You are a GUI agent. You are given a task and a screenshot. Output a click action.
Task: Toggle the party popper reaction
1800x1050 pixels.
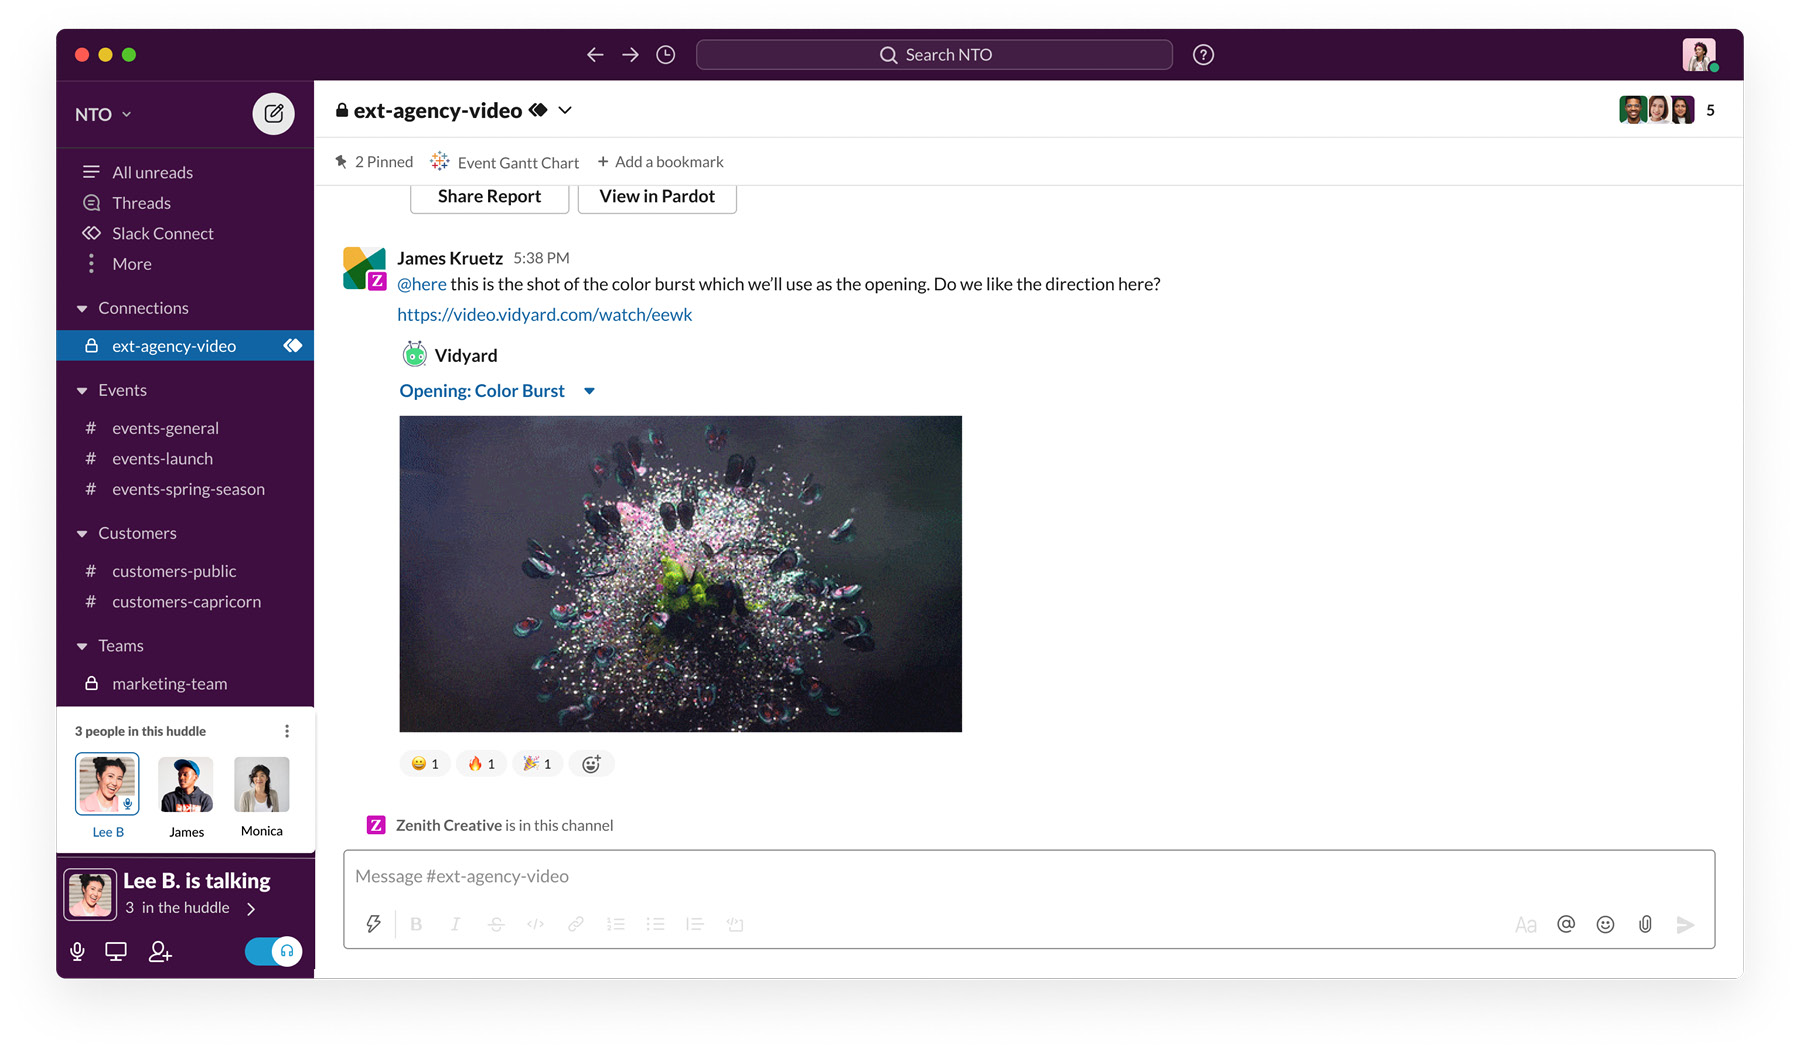[x=538, y=764]
